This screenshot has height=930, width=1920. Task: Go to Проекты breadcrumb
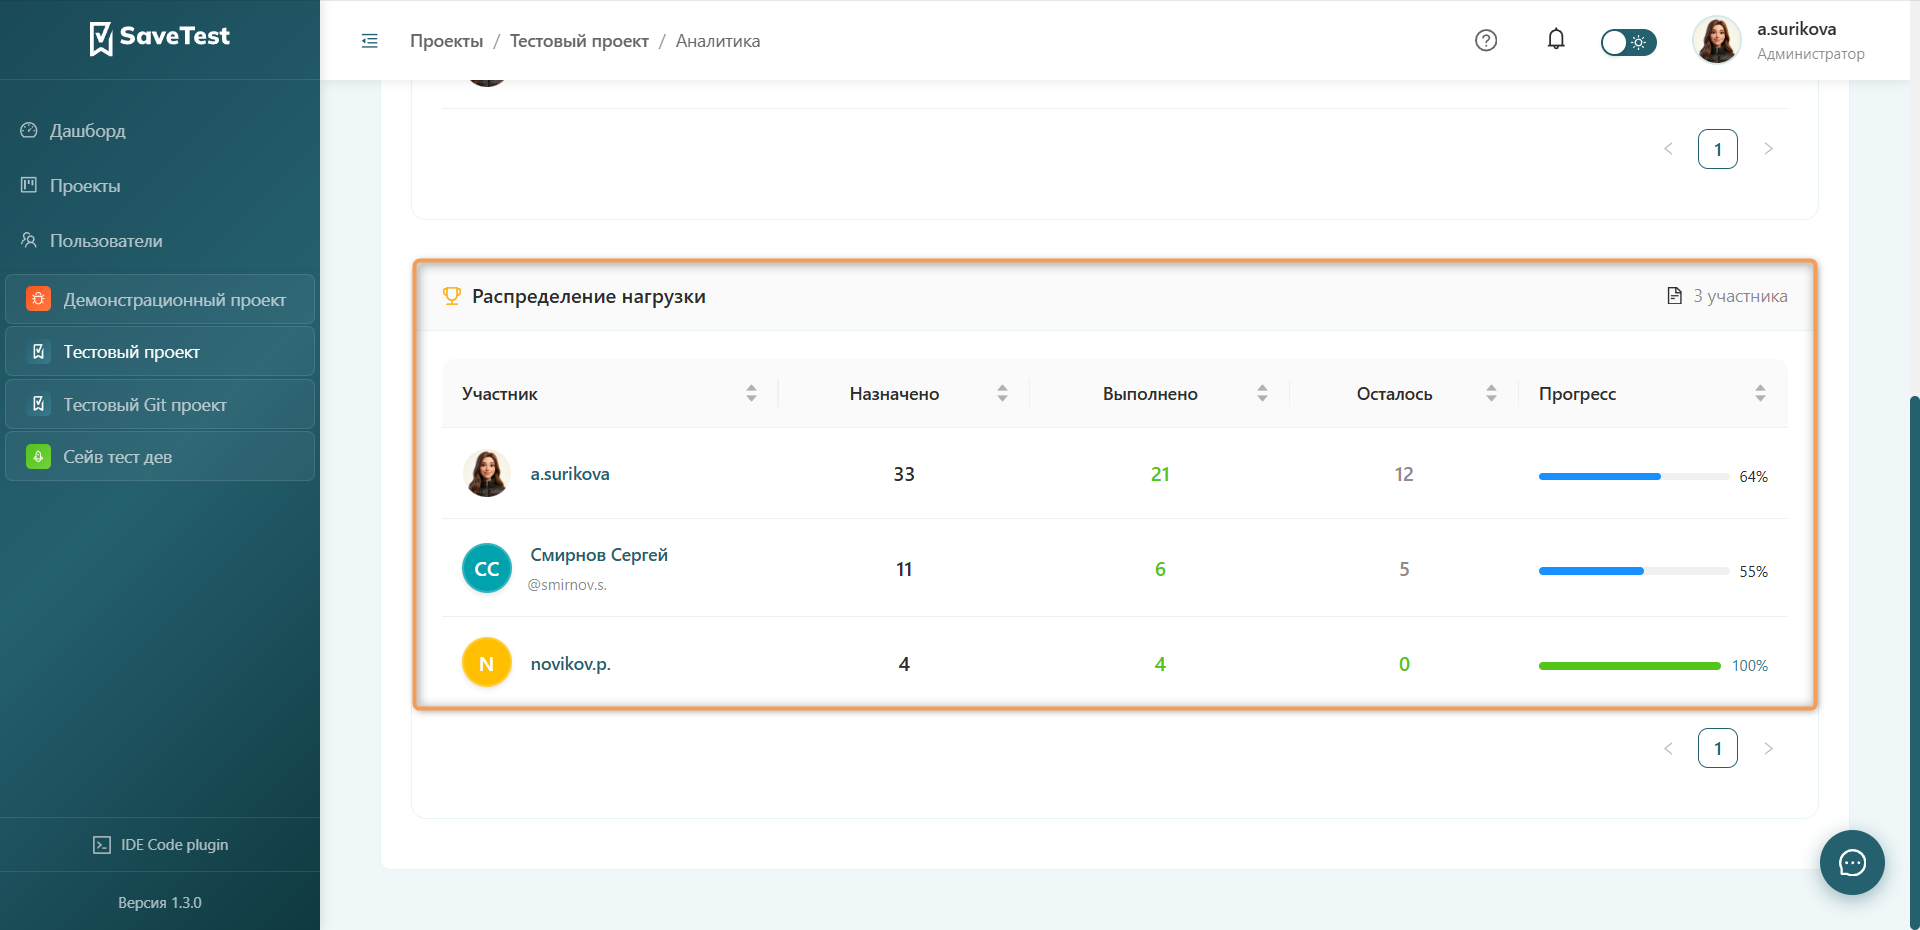[446, 41]
